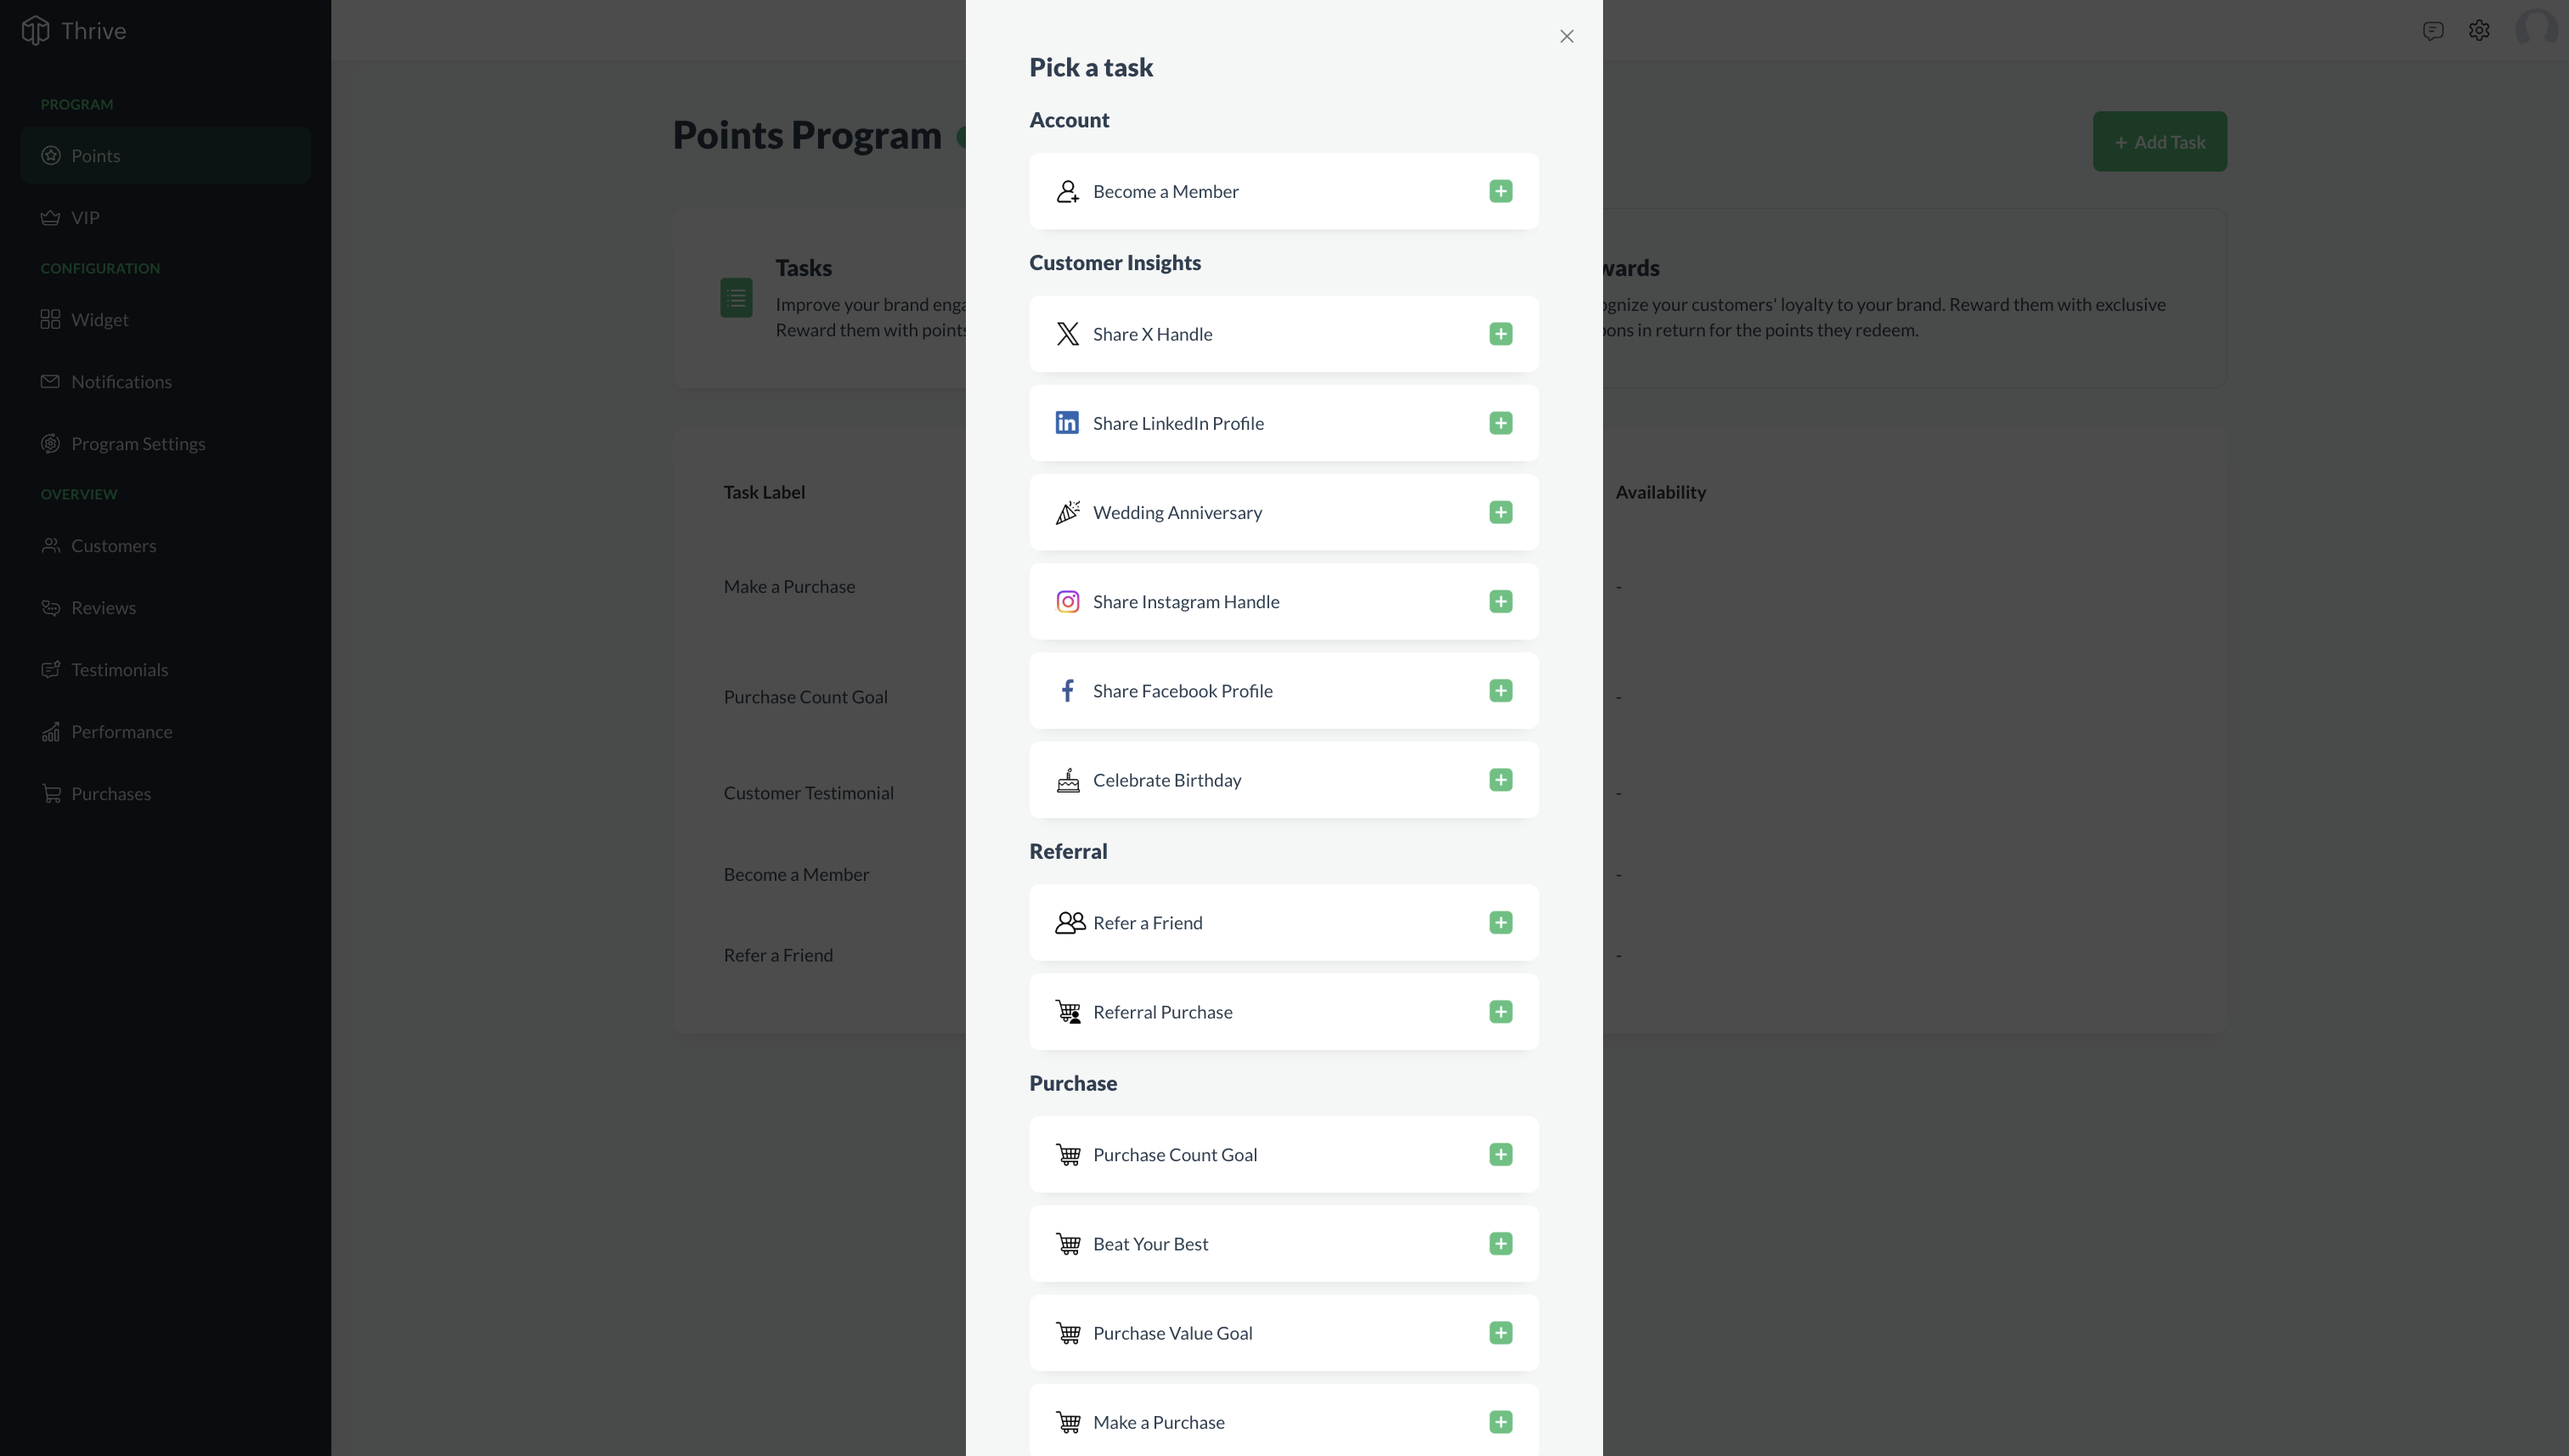Close the Pick a task panel
The image size is (2569, 1456).
point(1566,37)
